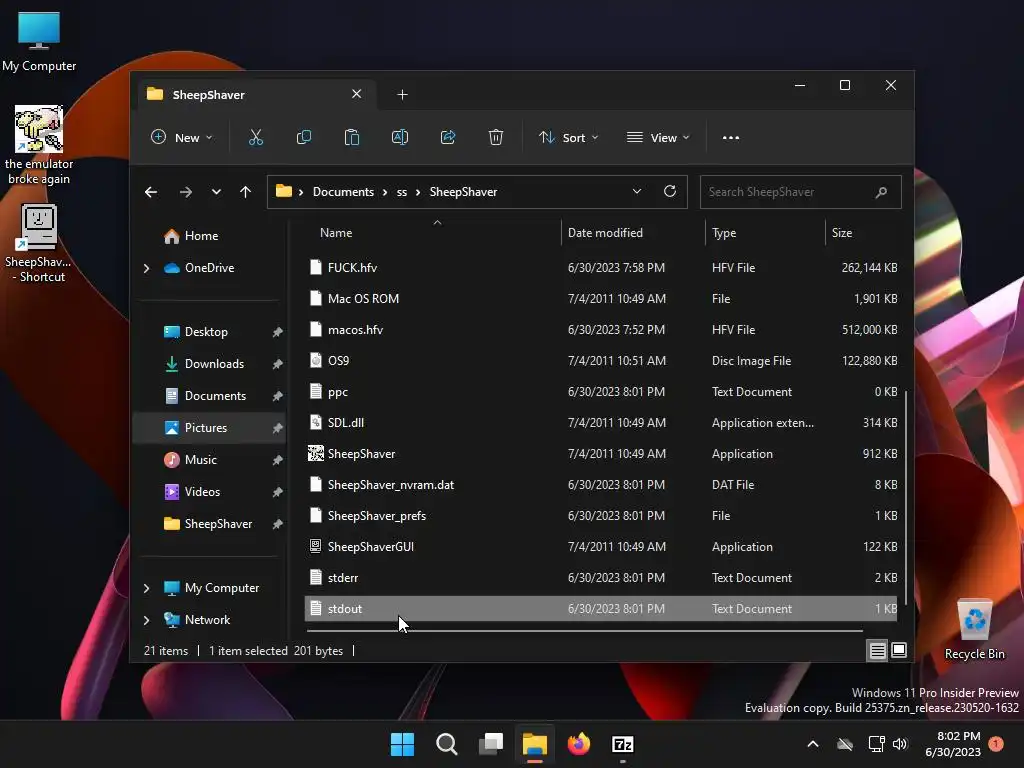Launch Firefox from taskbar

579,744
